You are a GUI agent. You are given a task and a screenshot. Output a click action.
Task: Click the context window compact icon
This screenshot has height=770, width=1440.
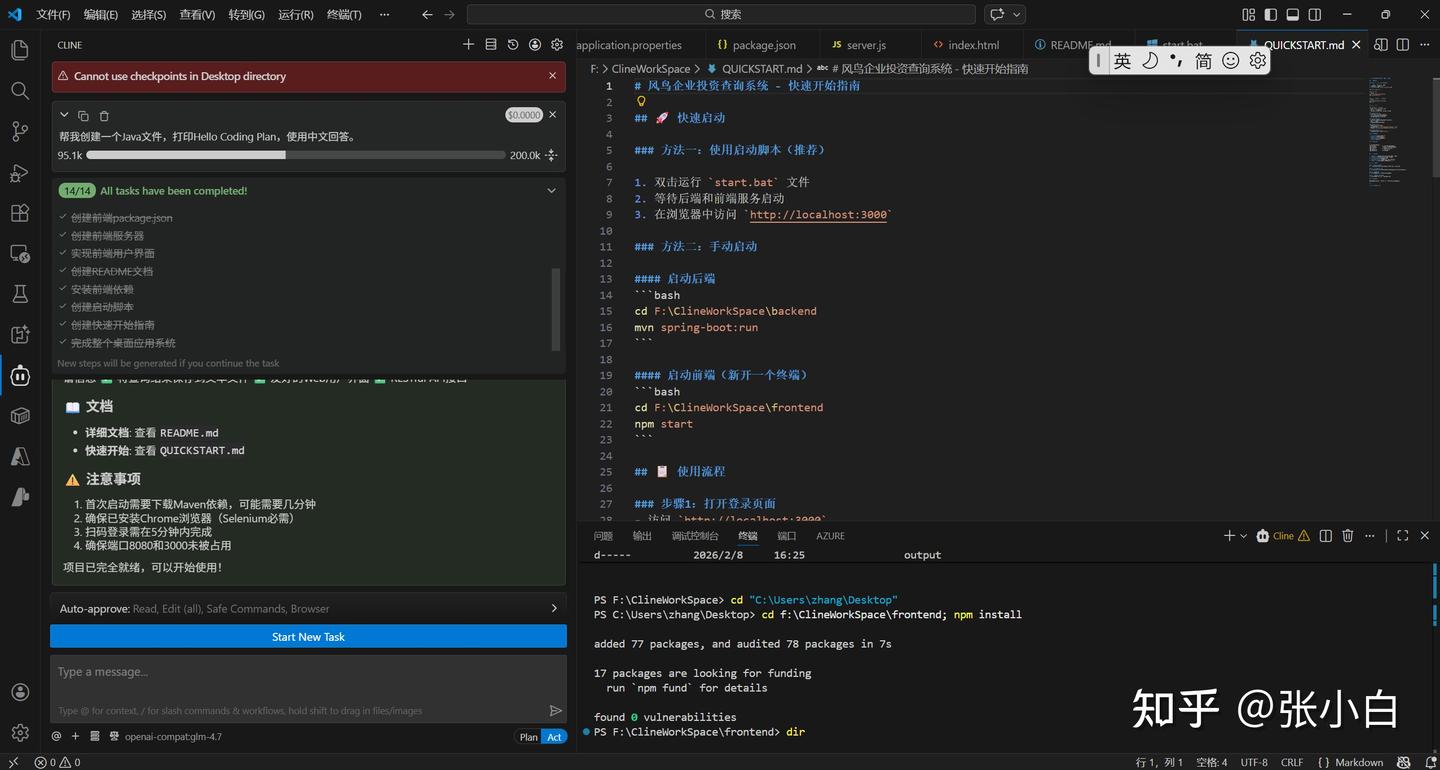(551, 155)
